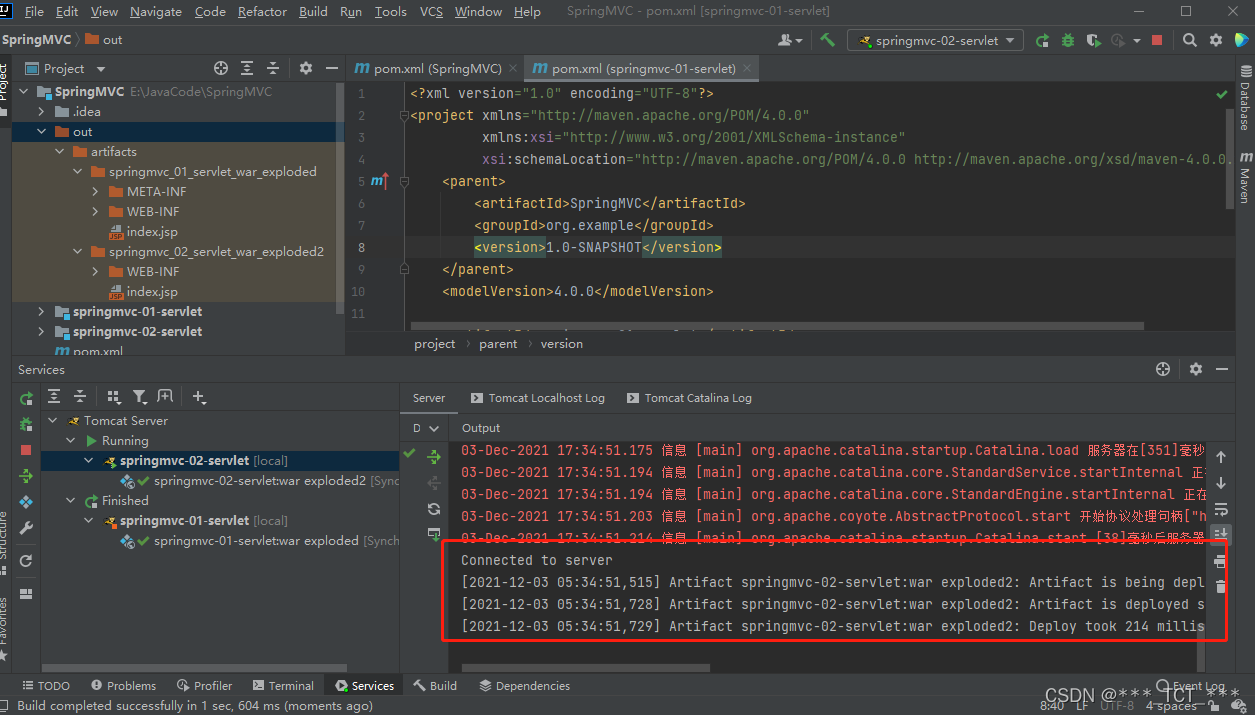Click the Services debug rerun icon
This screenshot has width=1255, height=715.
pyautogui.click(x=26, y=424)
